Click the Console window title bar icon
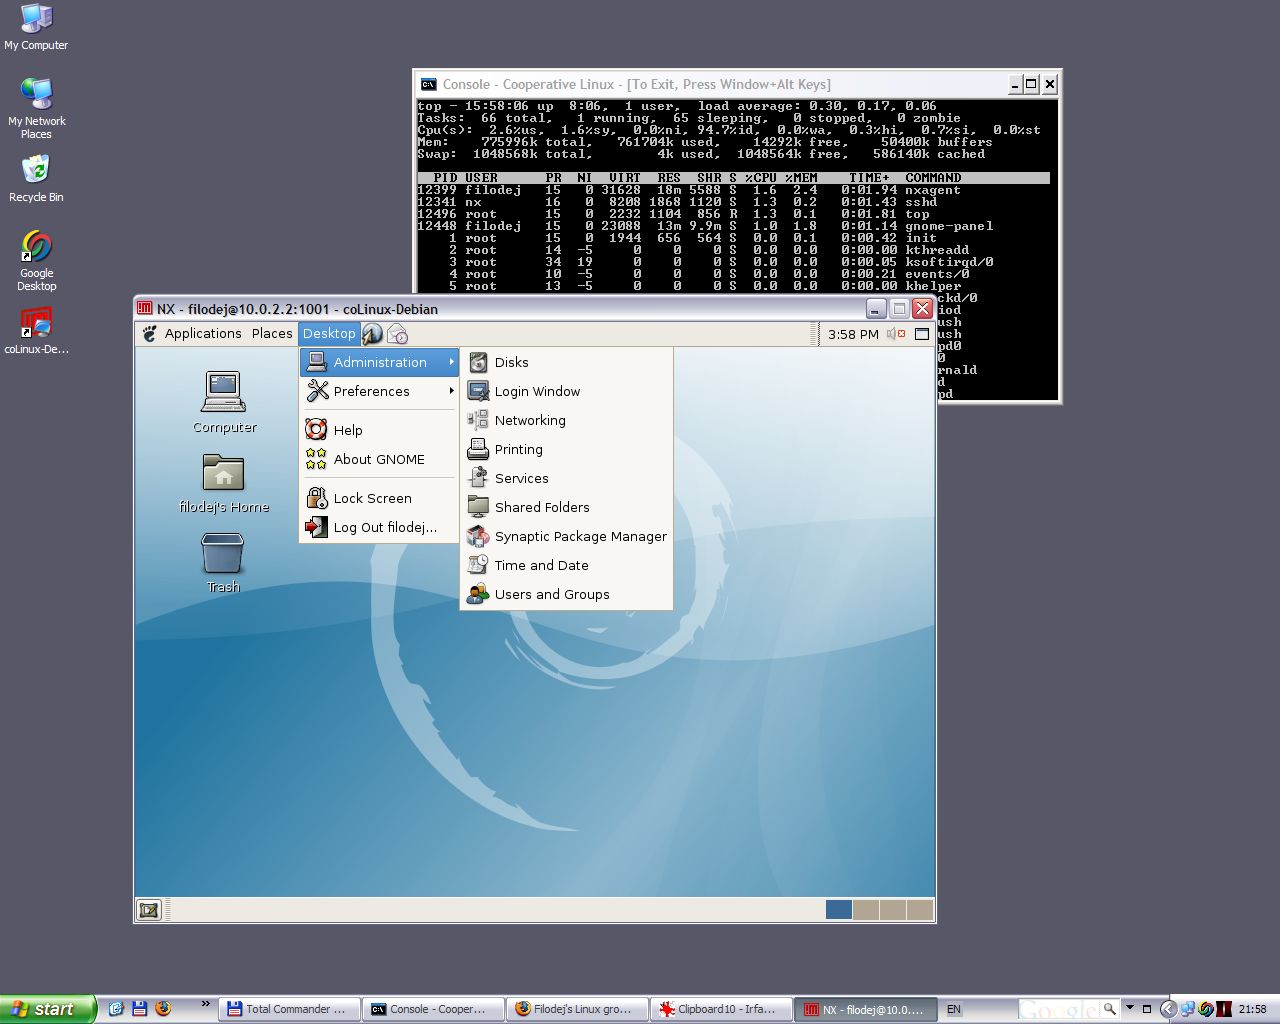 coord(428,84)
